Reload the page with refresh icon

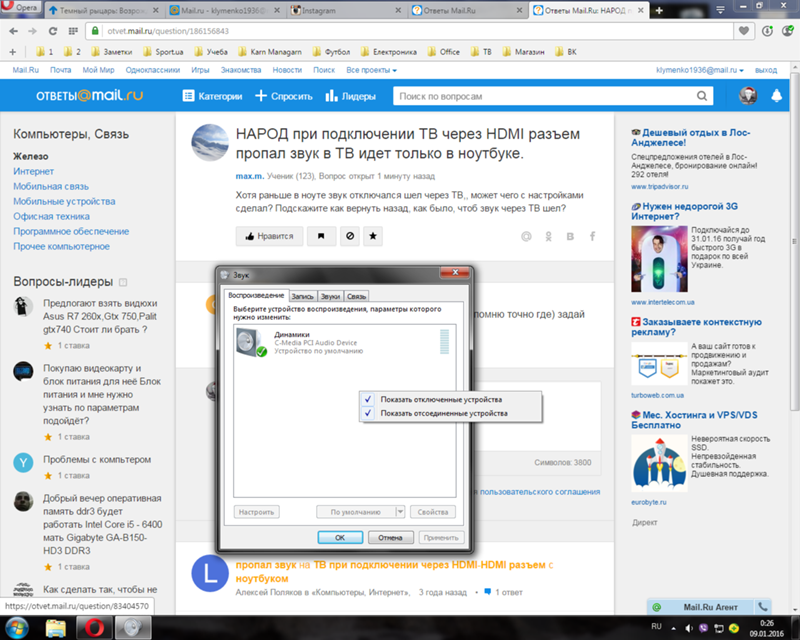point(53,31)
